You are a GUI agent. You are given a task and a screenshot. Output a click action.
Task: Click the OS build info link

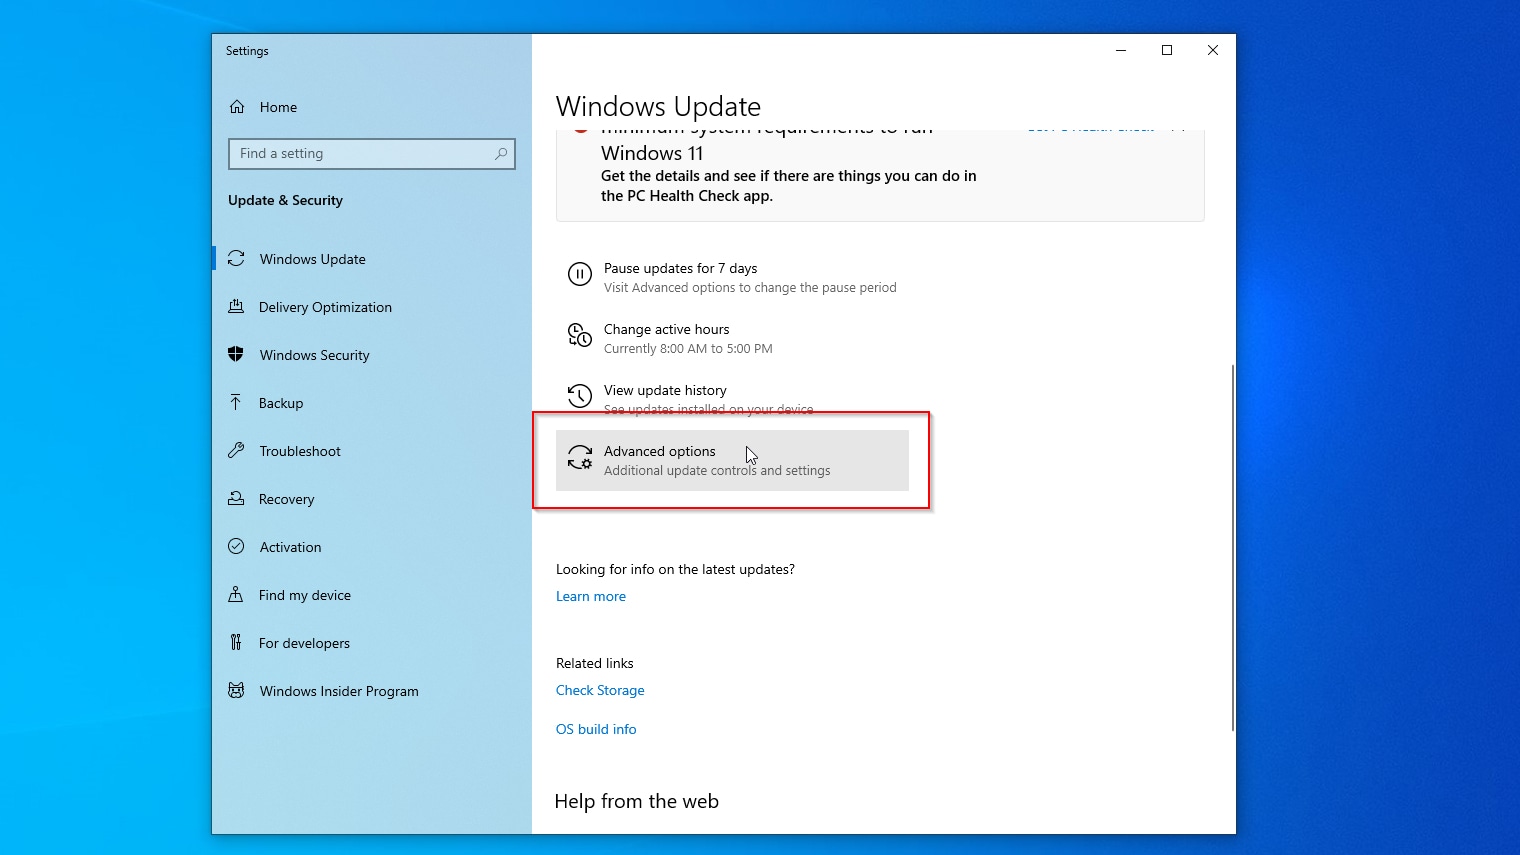point(596,729)
